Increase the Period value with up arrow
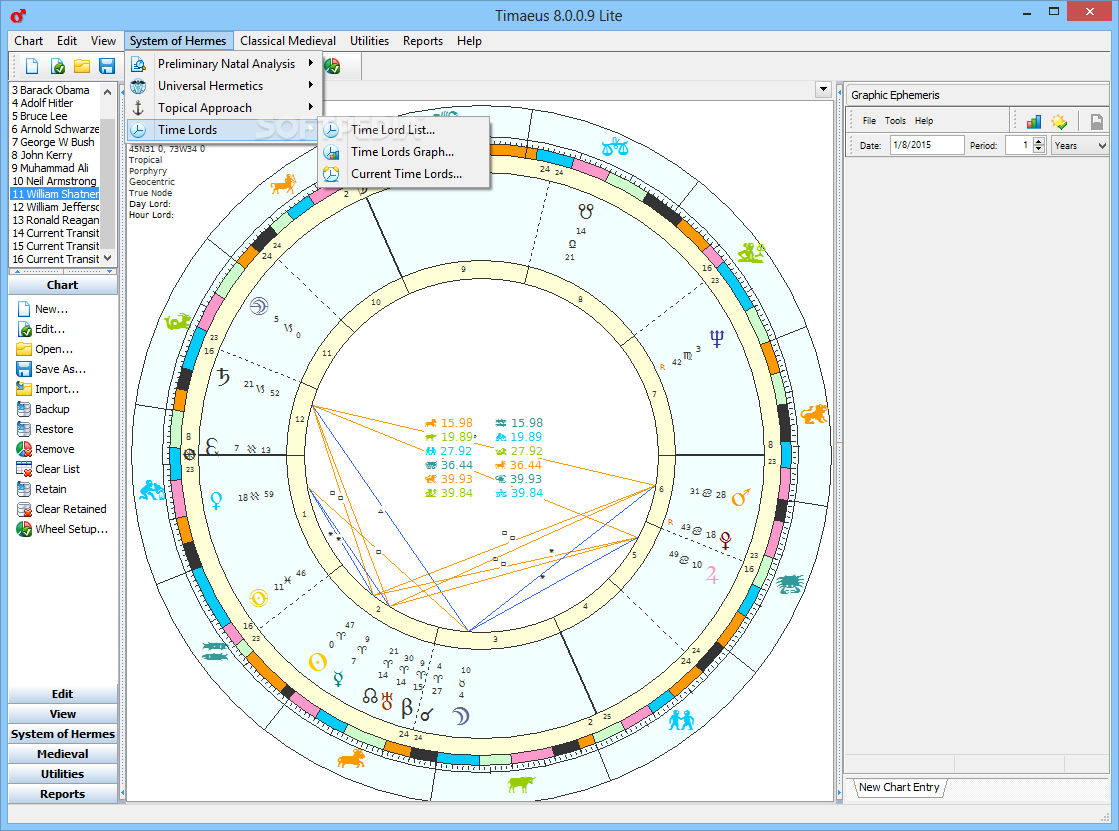 point(1039,141)
